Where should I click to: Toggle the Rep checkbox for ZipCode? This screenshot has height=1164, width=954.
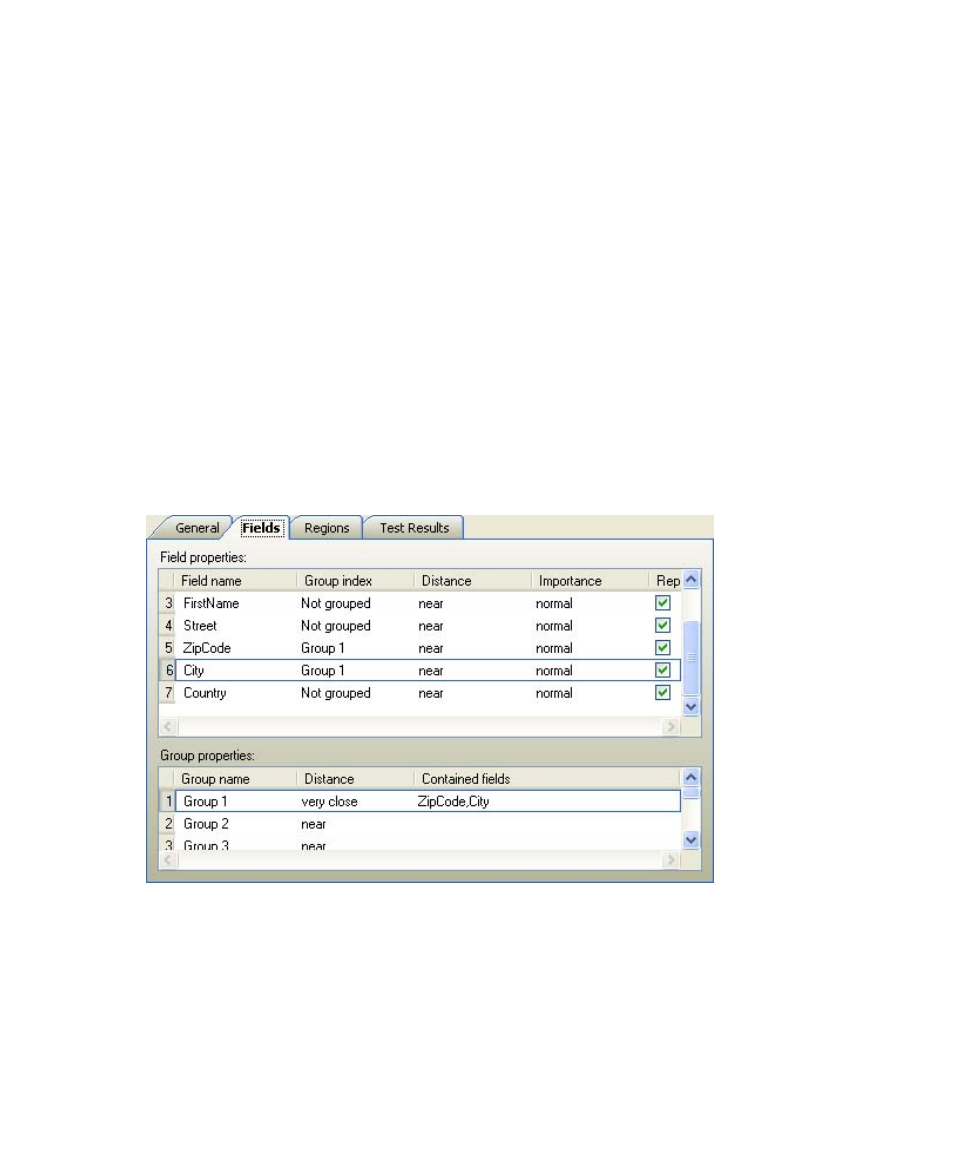(663, 647)
